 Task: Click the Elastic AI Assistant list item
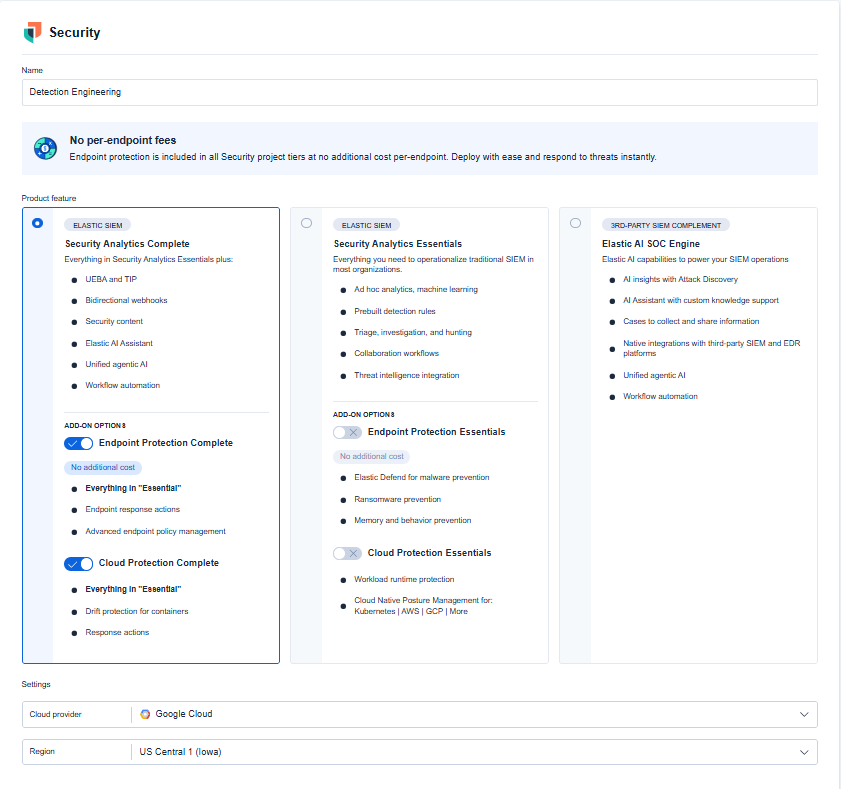[119, 343]
